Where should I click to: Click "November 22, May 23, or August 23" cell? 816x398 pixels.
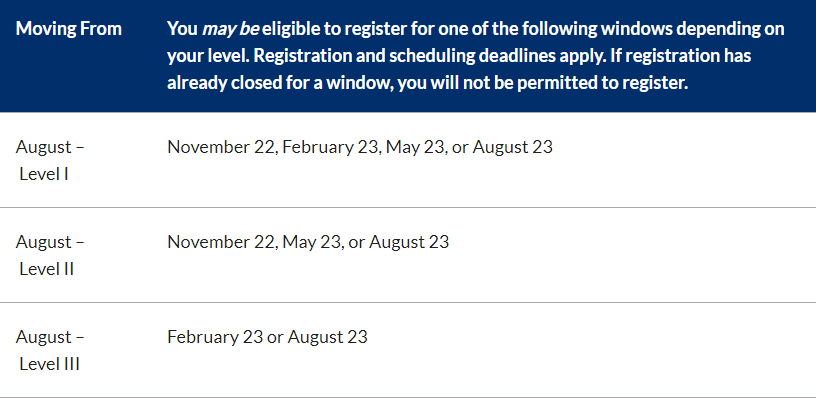(308, 242)
